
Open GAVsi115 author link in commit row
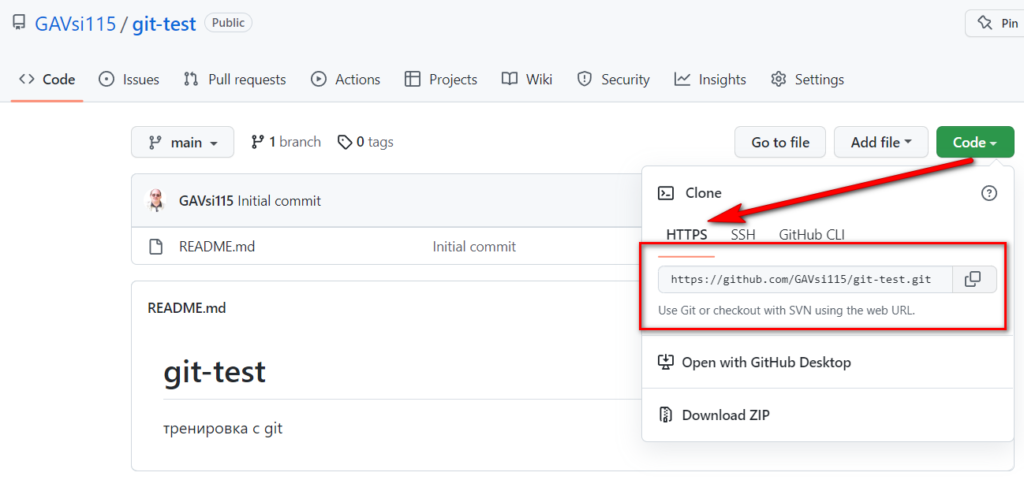(x=206, y=201)
